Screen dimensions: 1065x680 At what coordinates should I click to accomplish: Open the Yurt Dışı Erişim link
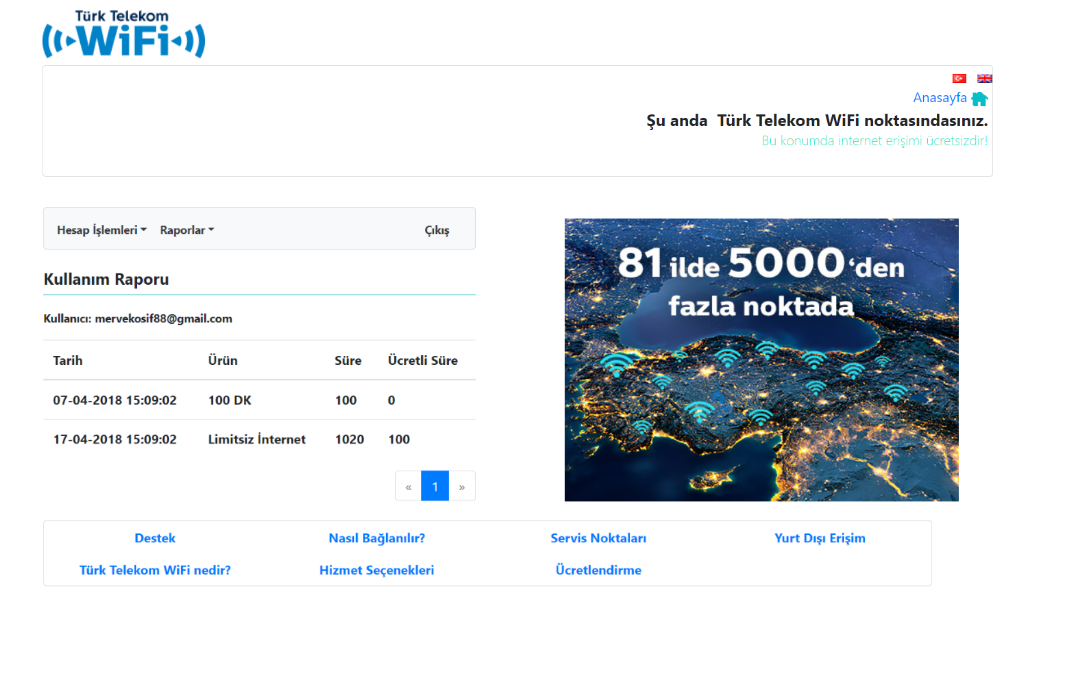(820, 538)
